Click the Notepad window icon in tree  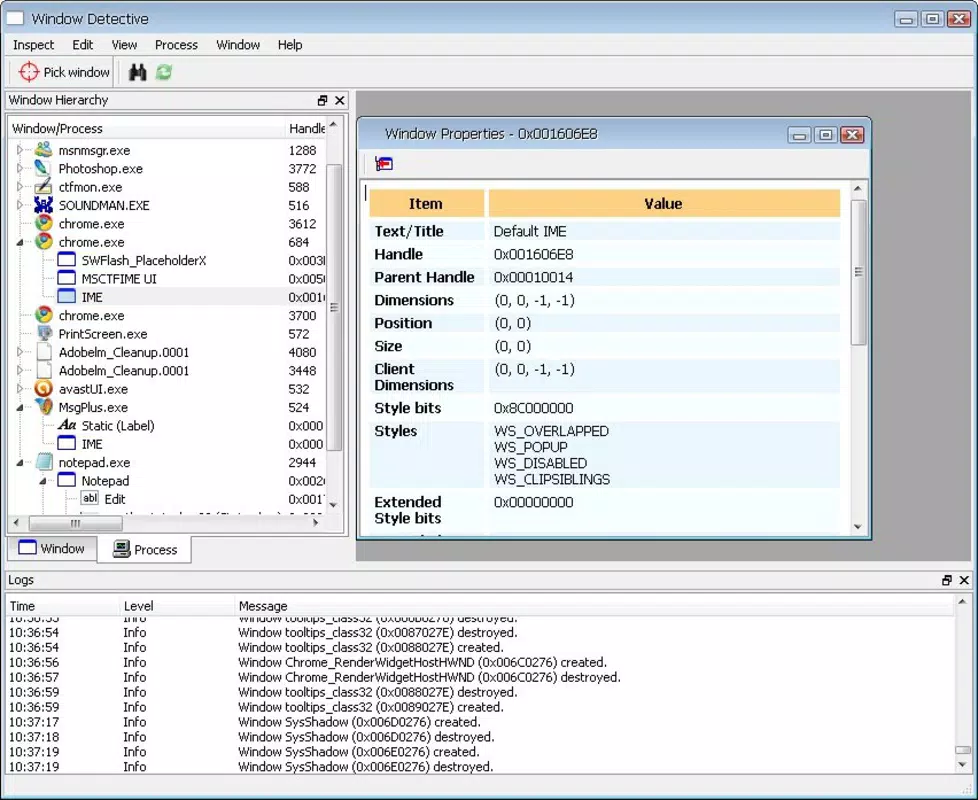66,481
